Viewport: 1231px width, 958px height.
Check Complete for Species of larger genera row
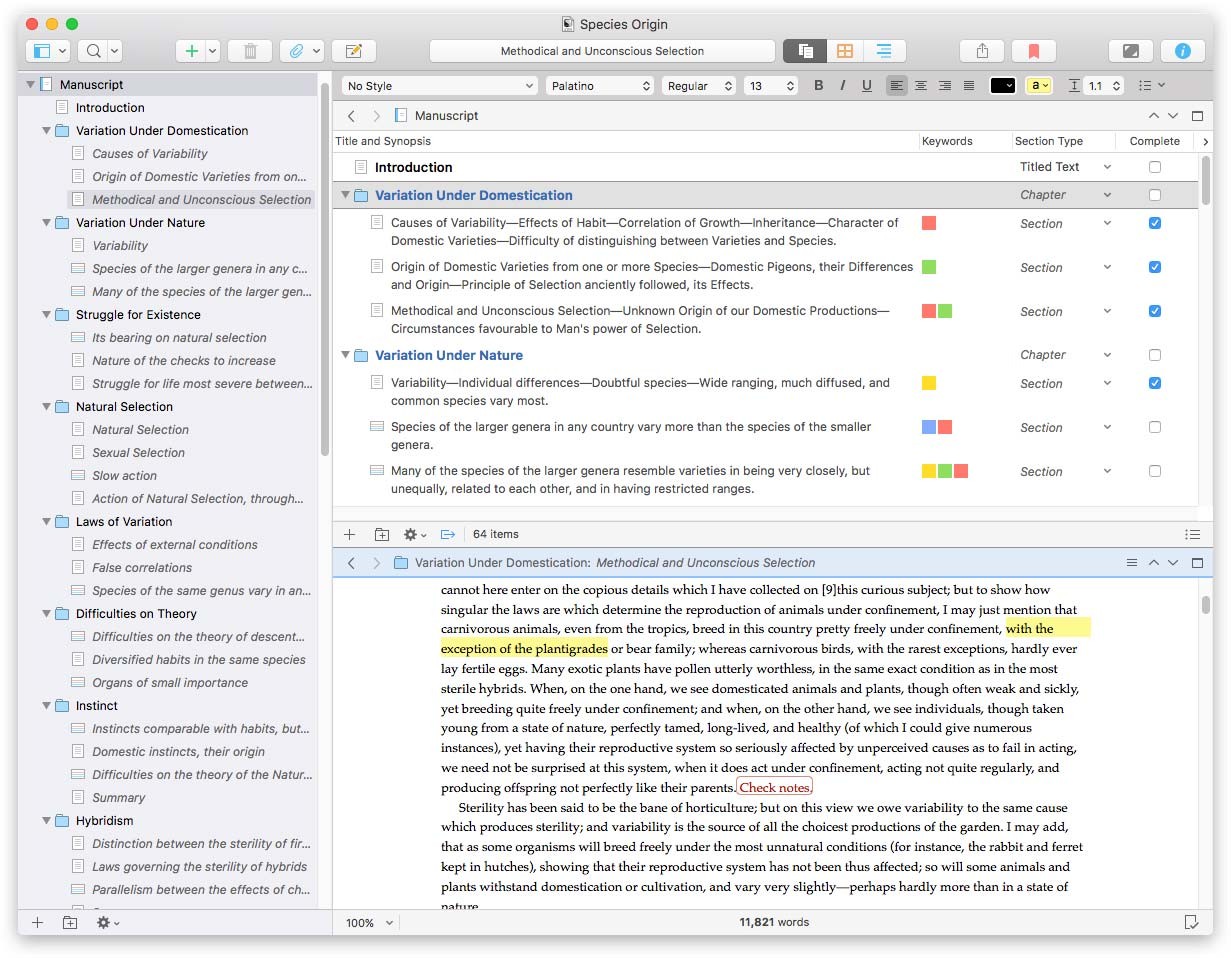(1155, 427)
